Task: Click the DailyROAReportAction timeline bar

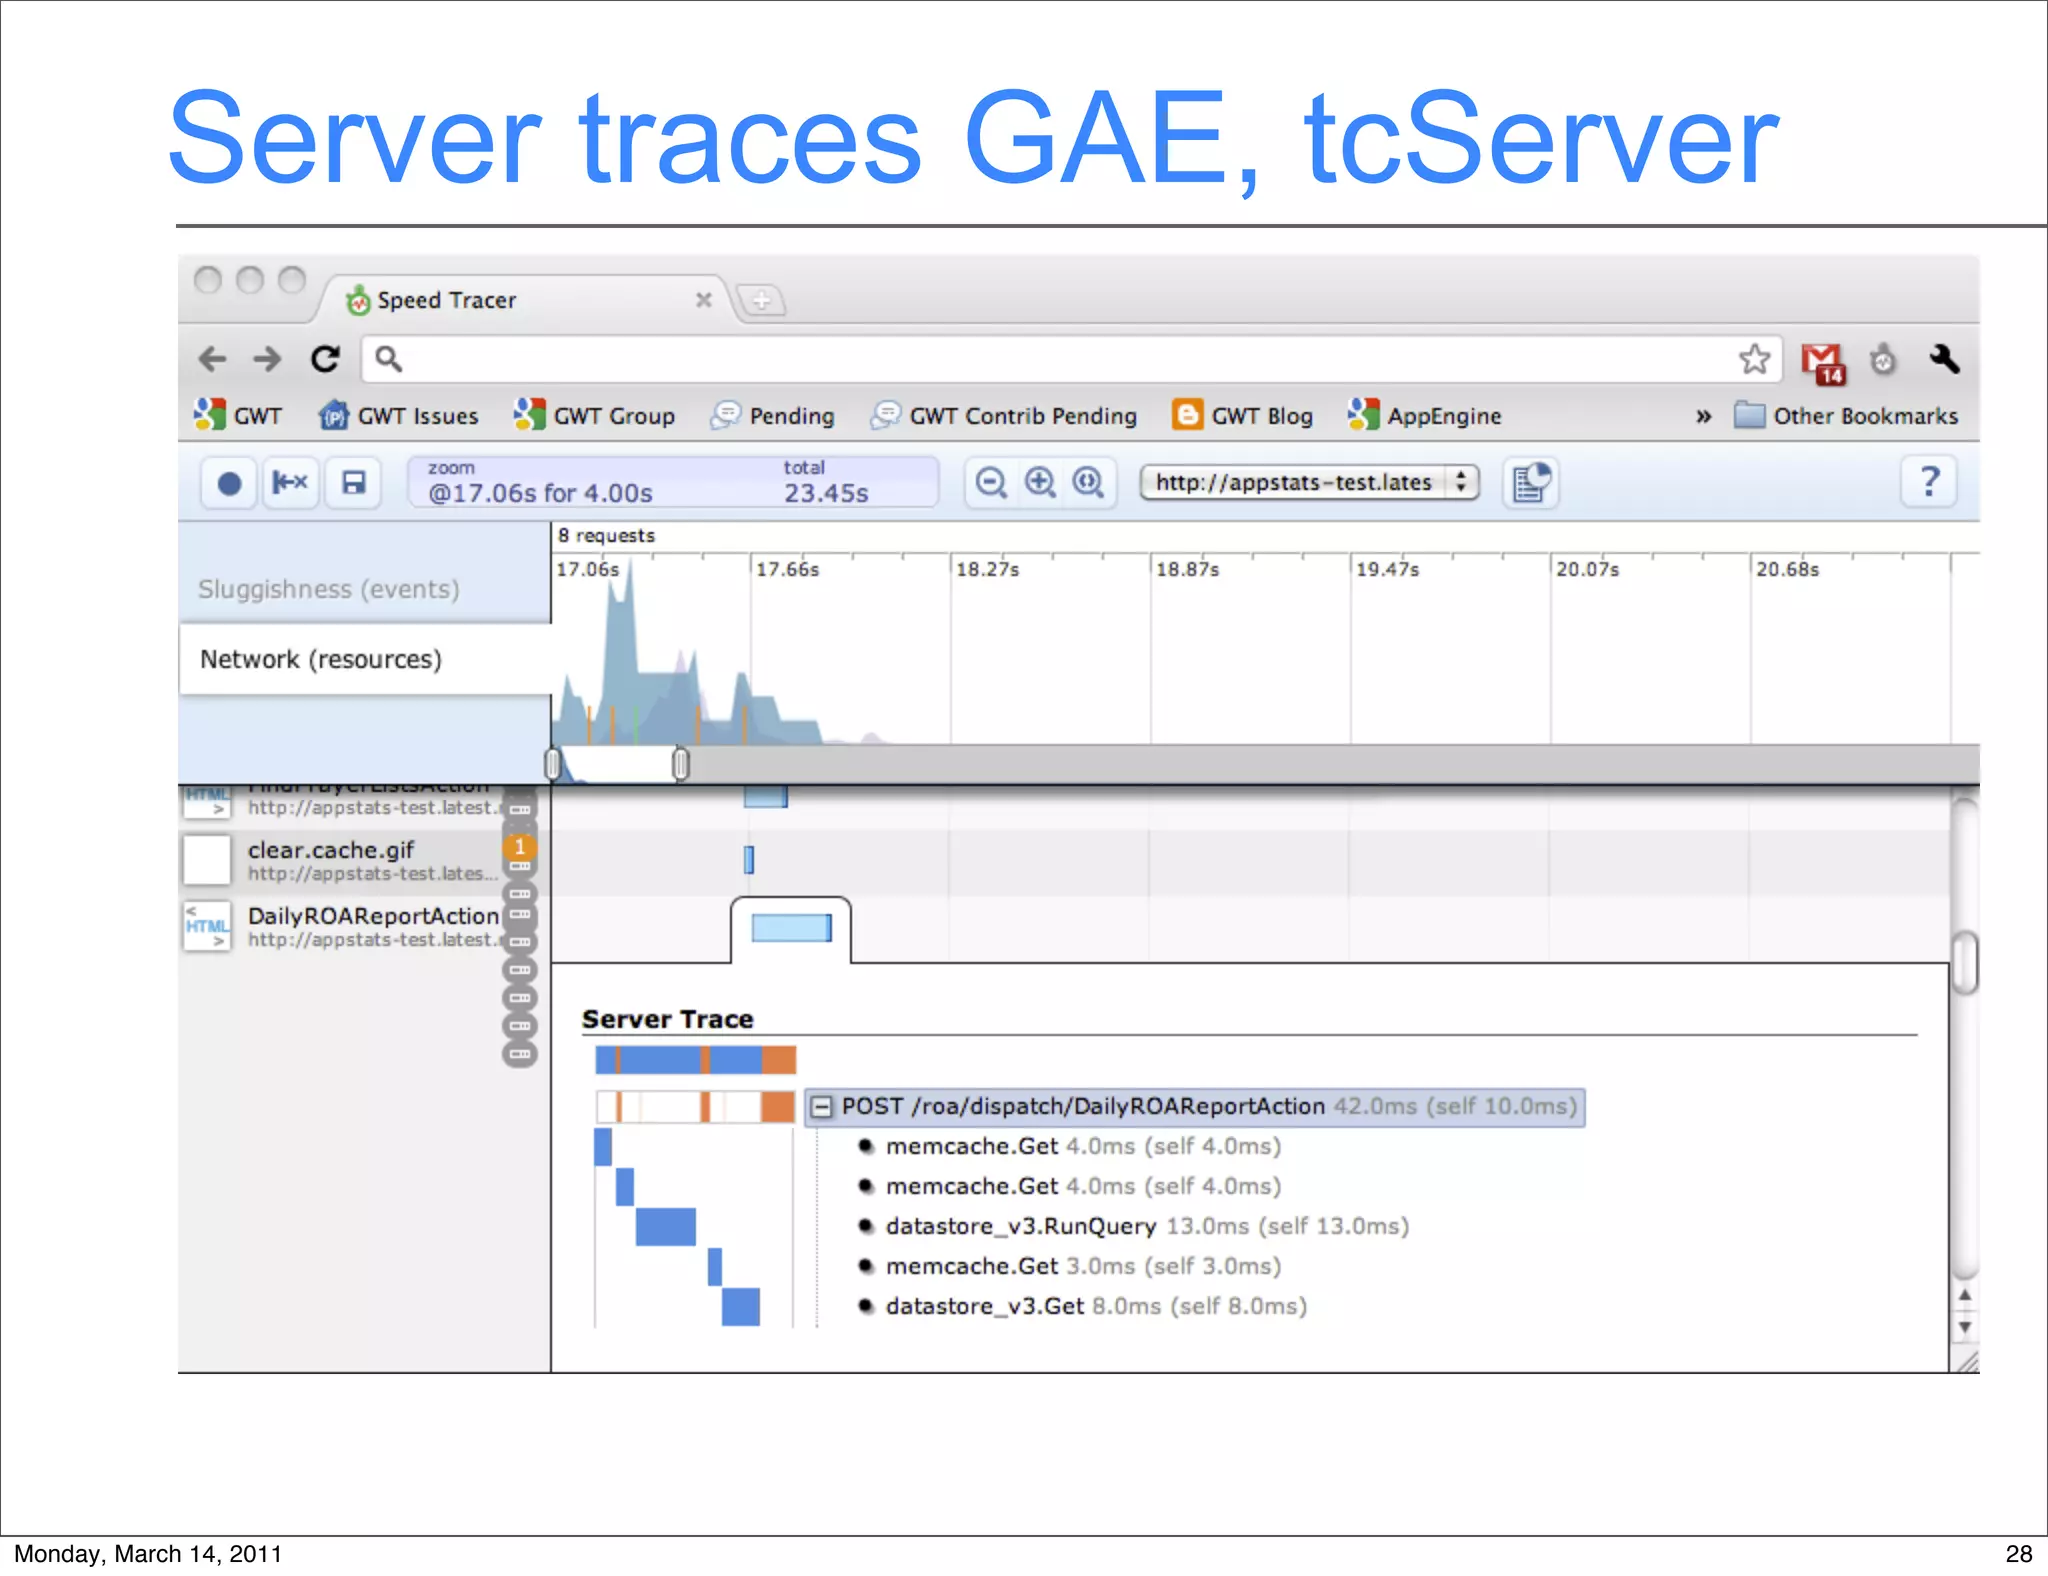Action: click(x=791, y=928)
